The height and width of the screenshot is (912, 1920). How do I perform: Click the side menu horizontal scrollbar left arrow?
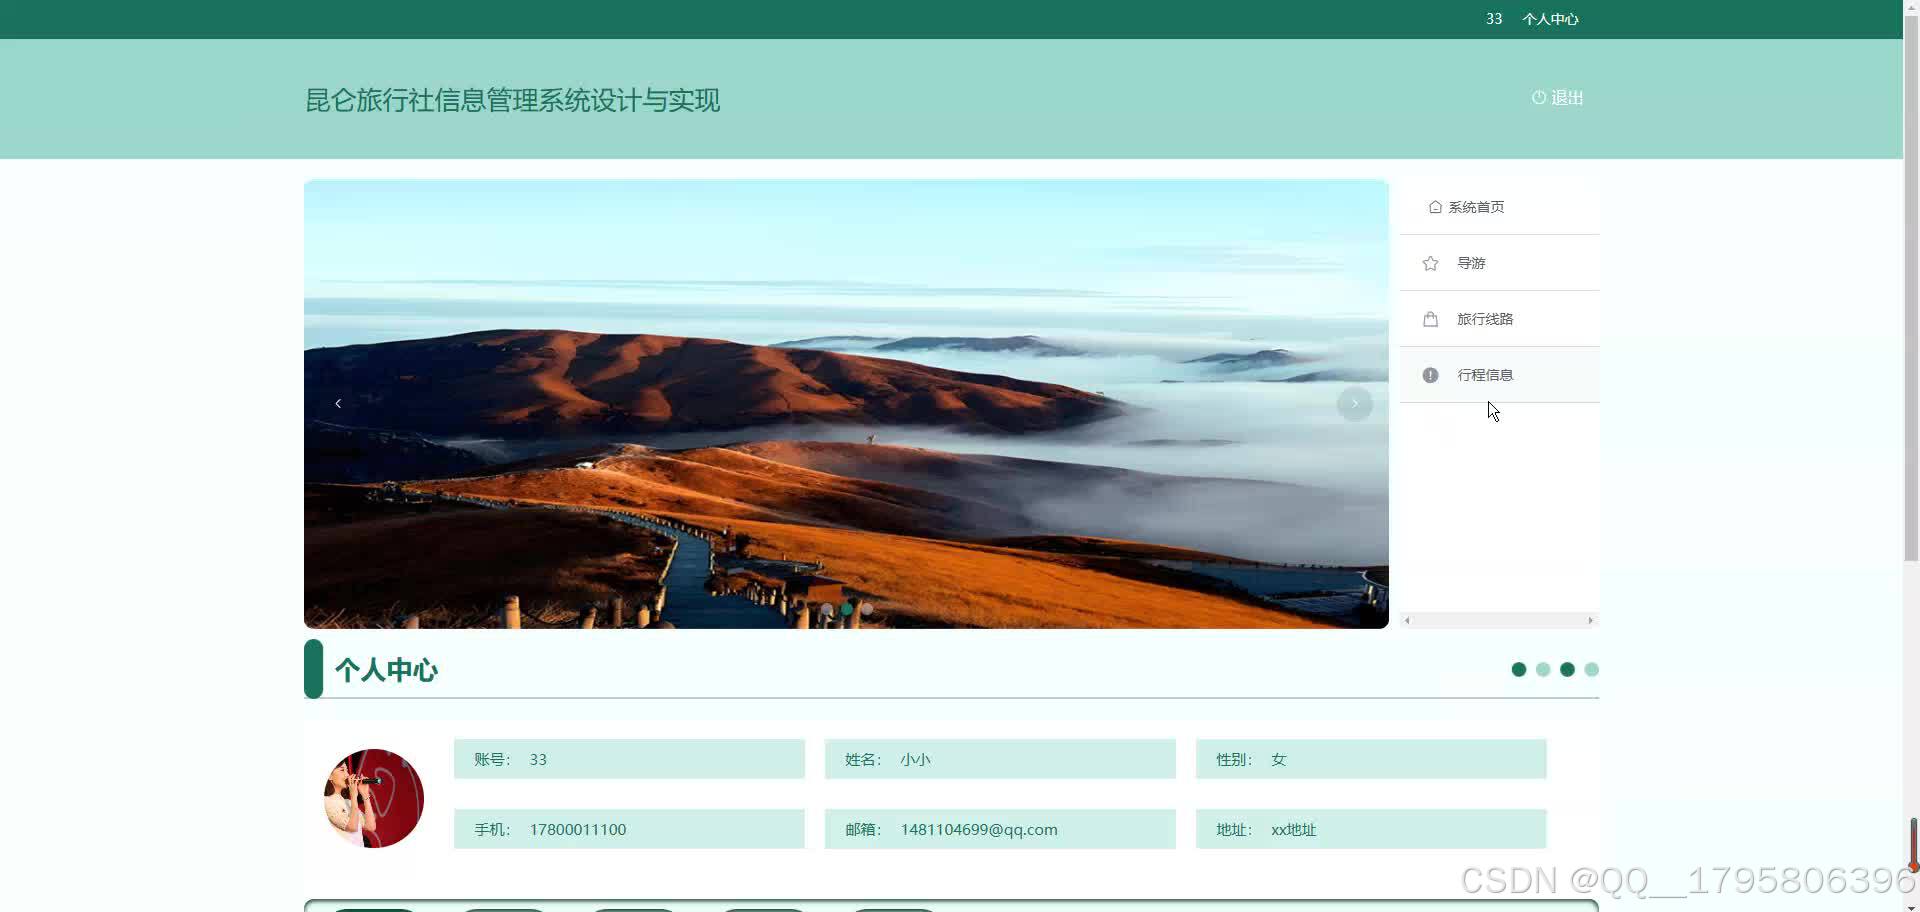tap(1407, 621)
